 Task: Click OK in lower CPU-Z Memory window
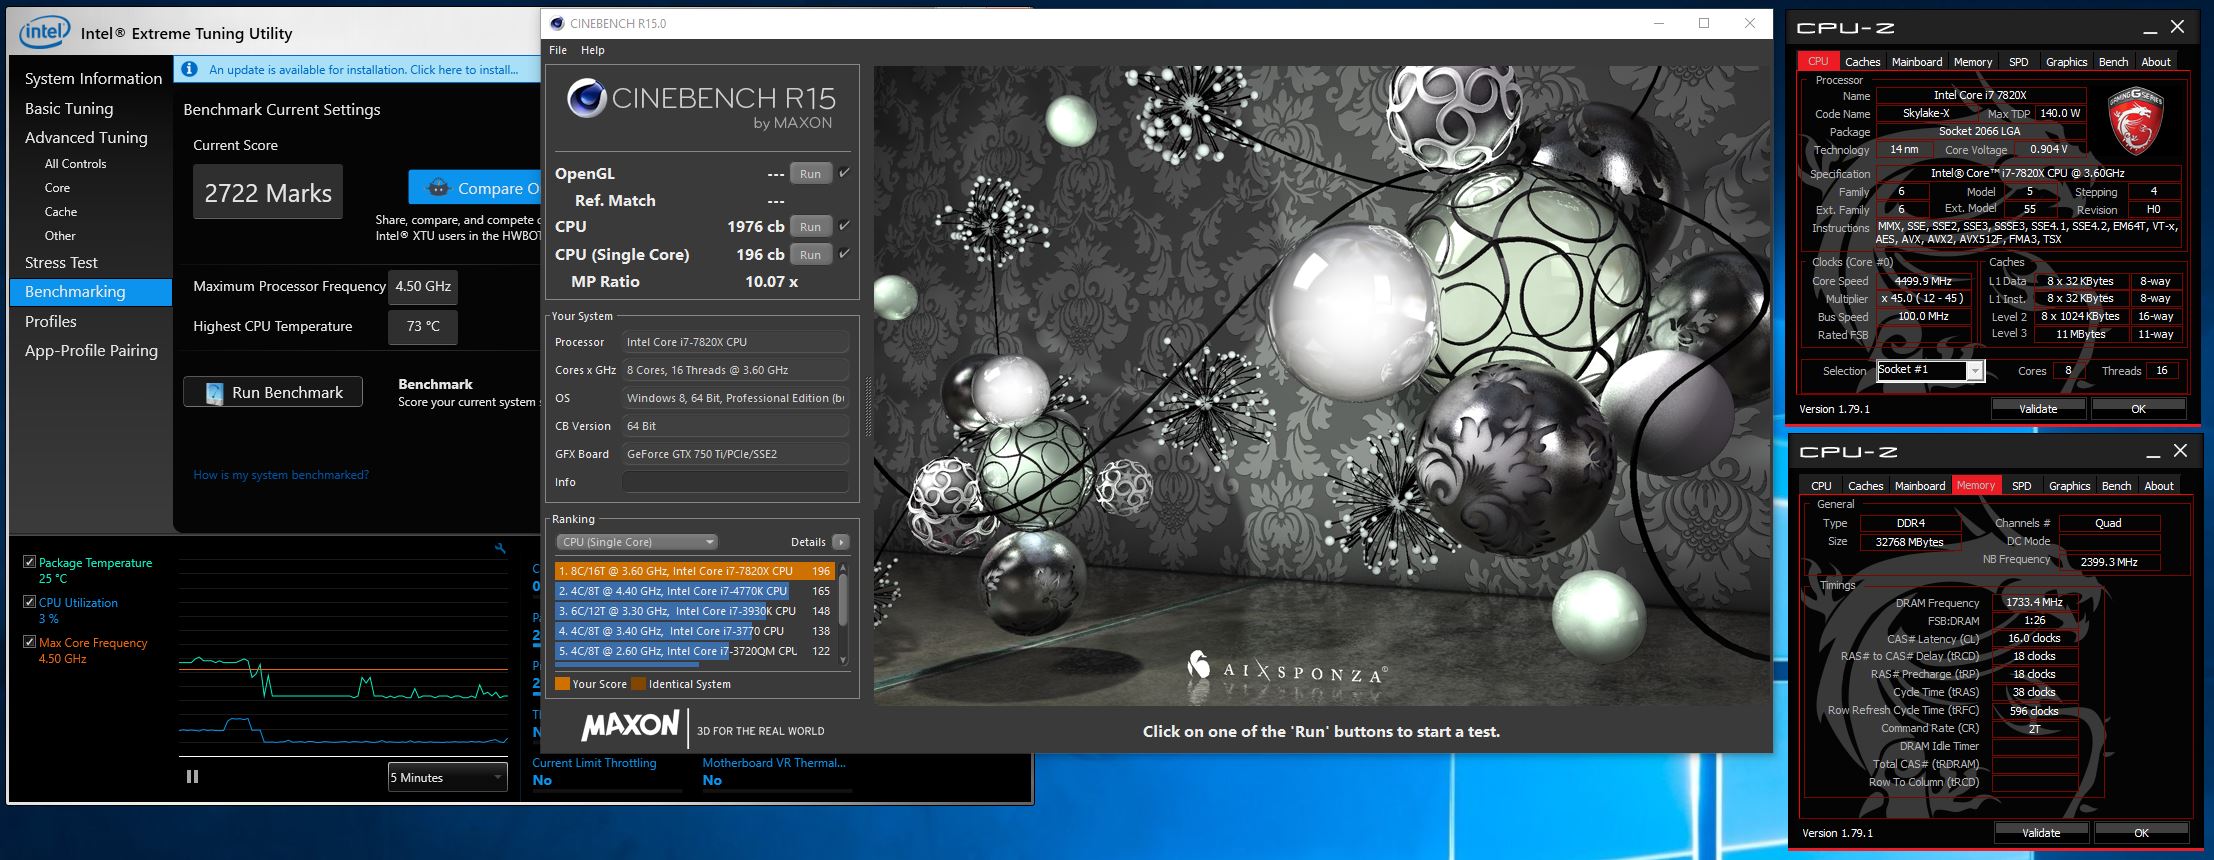point(2141,832)
